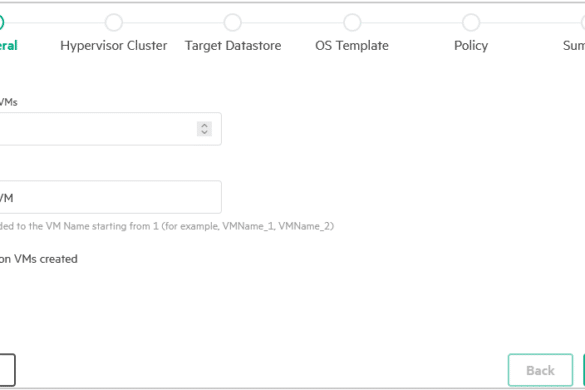Click the green button beside Back
This screenshot has width=585, height=390.
click(584, 370)
